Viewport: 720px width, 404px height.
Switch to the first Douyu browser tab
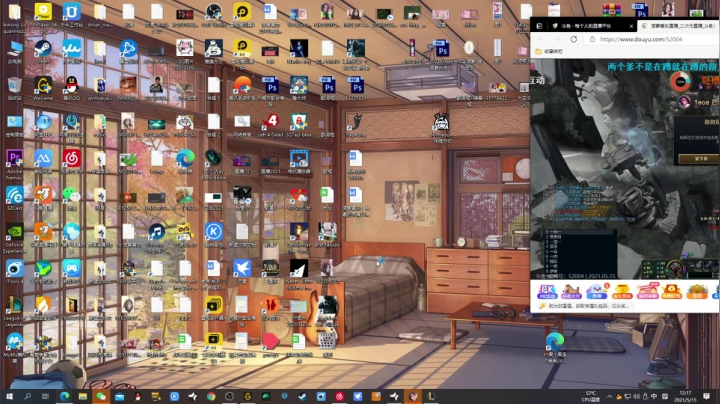click(x=592, y=26)
